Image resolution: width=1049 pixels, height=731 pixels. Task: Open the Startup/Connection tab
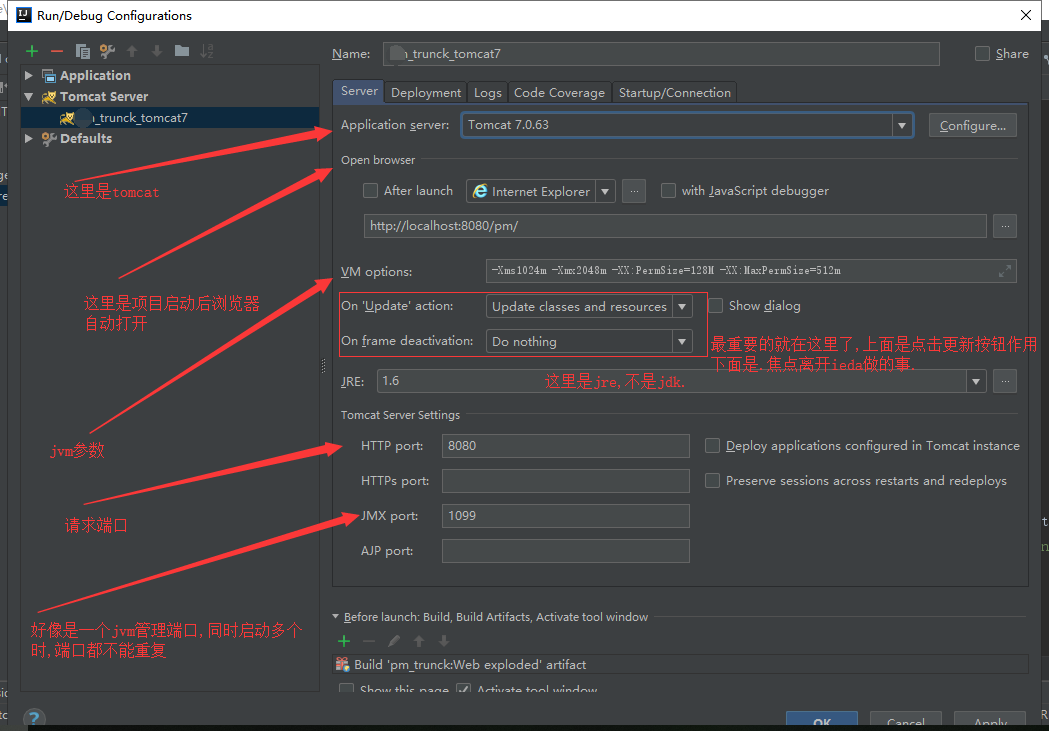(674, 92)
